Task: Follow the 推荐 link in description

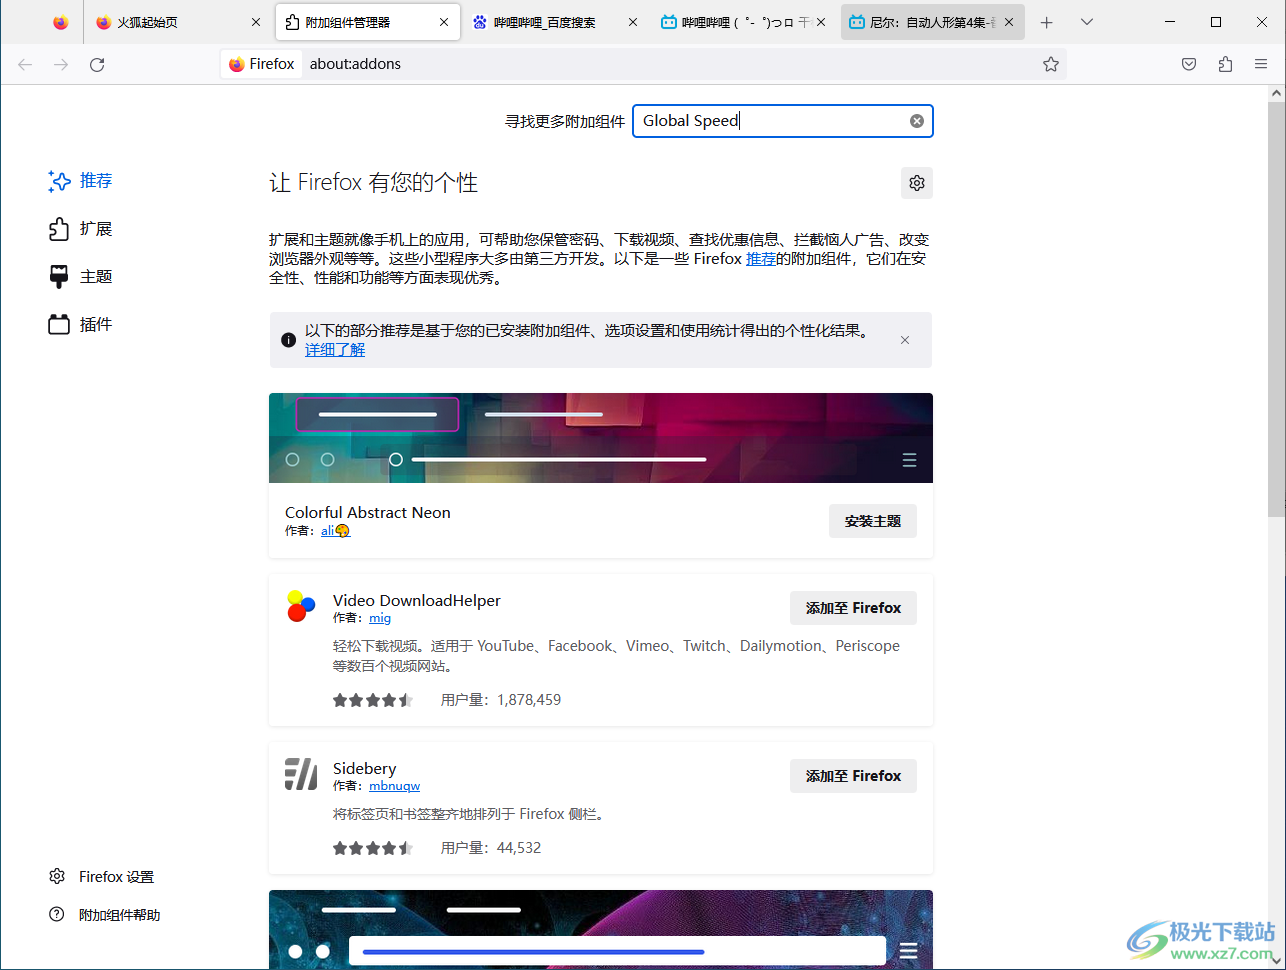Action: point(760,259)
